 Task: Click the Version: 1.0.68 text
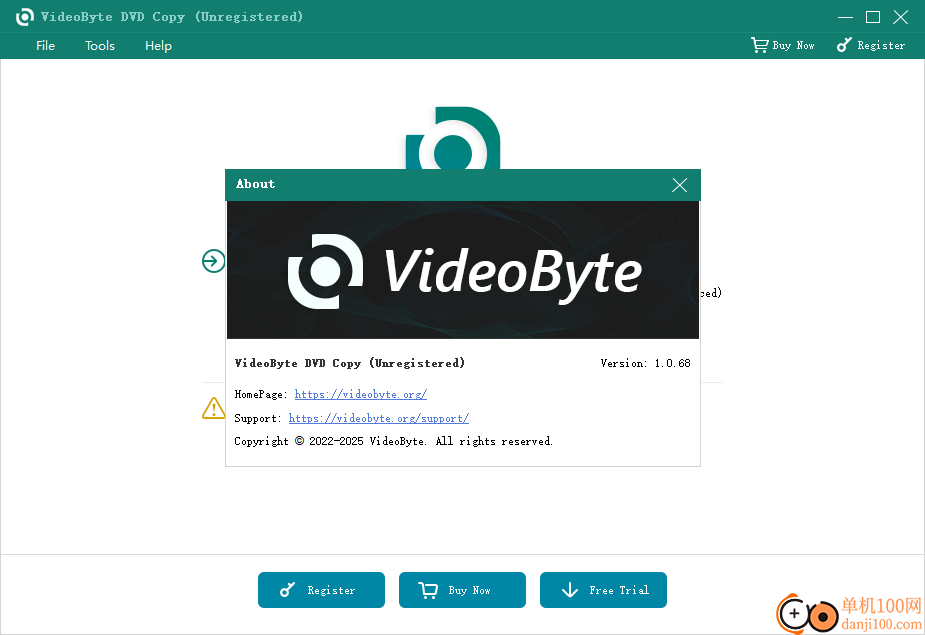(645, 363)
